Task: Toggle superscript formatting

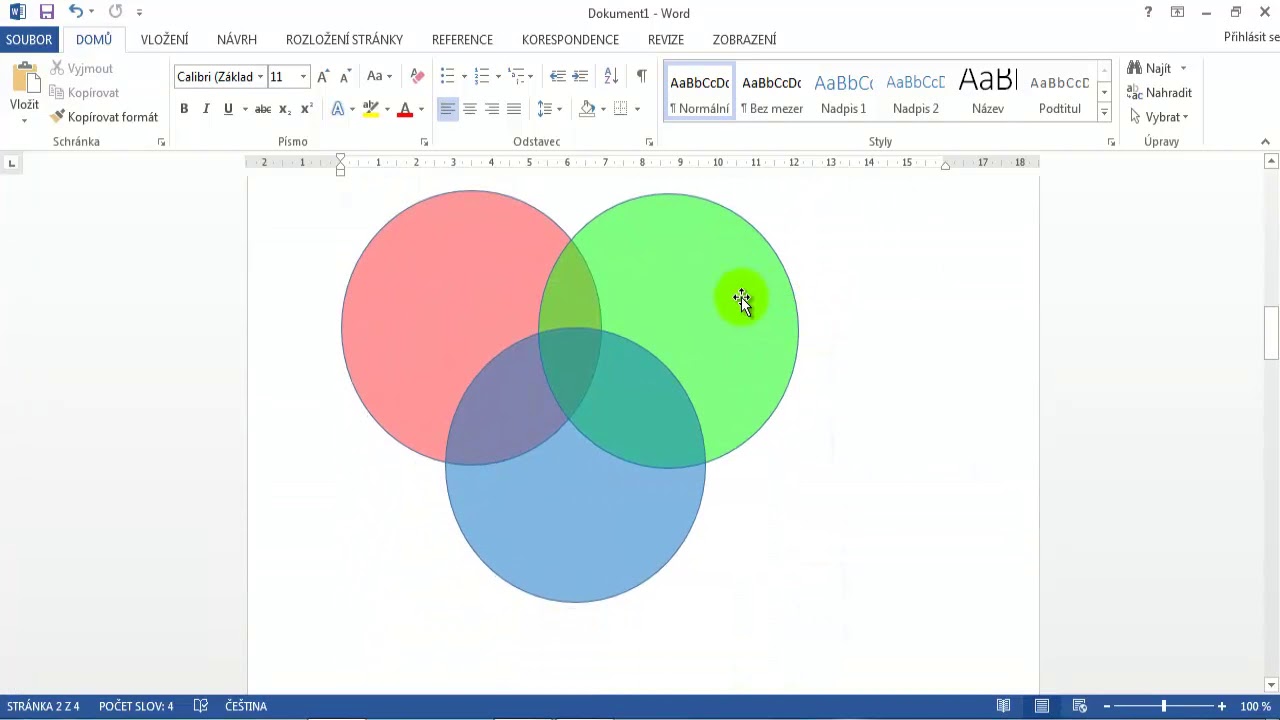Action: tap(307, 109)
